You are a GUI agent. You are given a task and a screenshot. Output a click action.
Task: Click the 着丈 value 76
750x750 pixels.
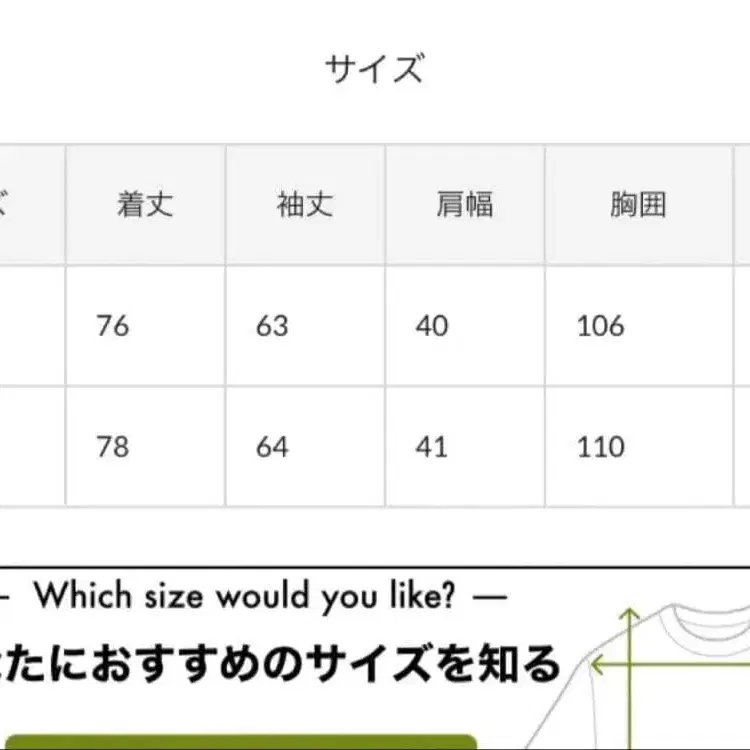[113, 326]
